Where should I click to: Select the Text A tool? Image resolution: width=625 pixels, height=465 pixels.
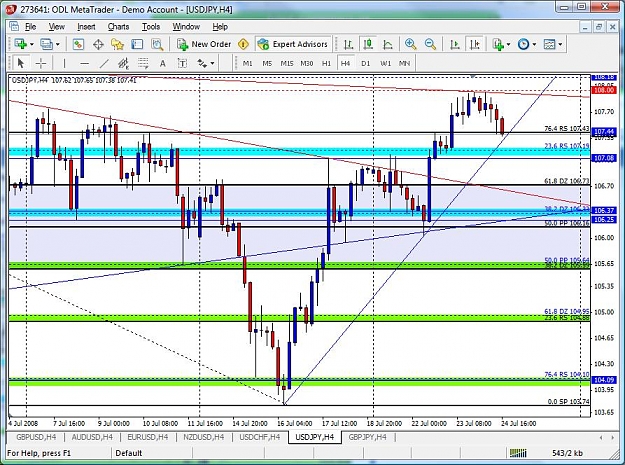(x=163, y=63)
